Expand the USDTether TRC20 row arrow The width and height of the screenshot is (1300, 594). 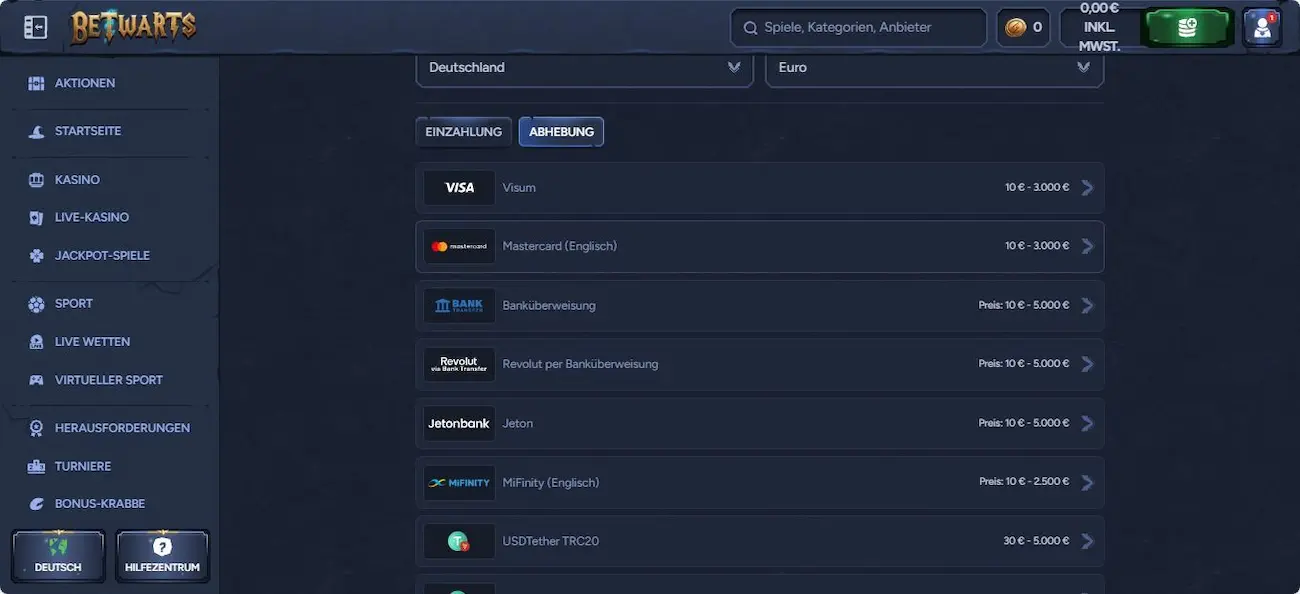click(1088, 541)
